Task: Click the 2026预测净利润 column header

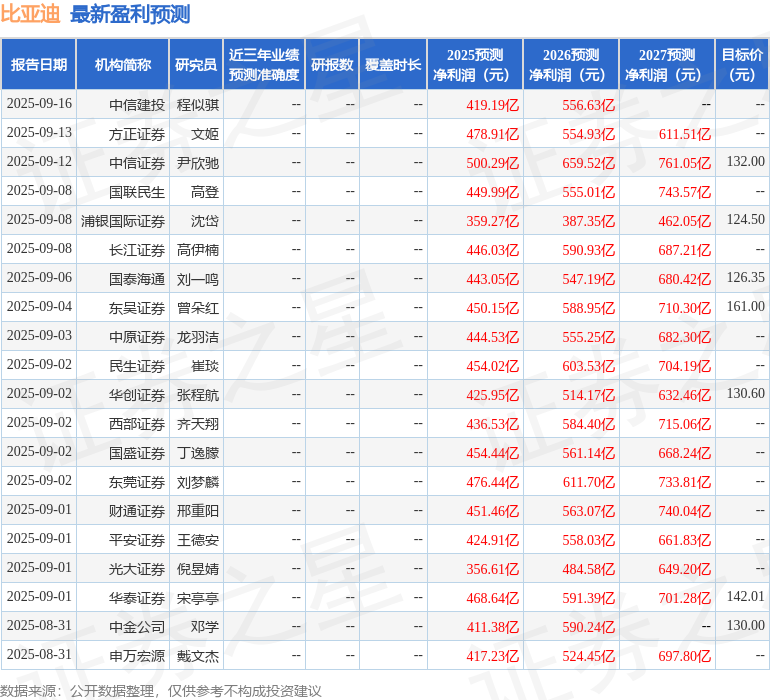Action: 571,64
